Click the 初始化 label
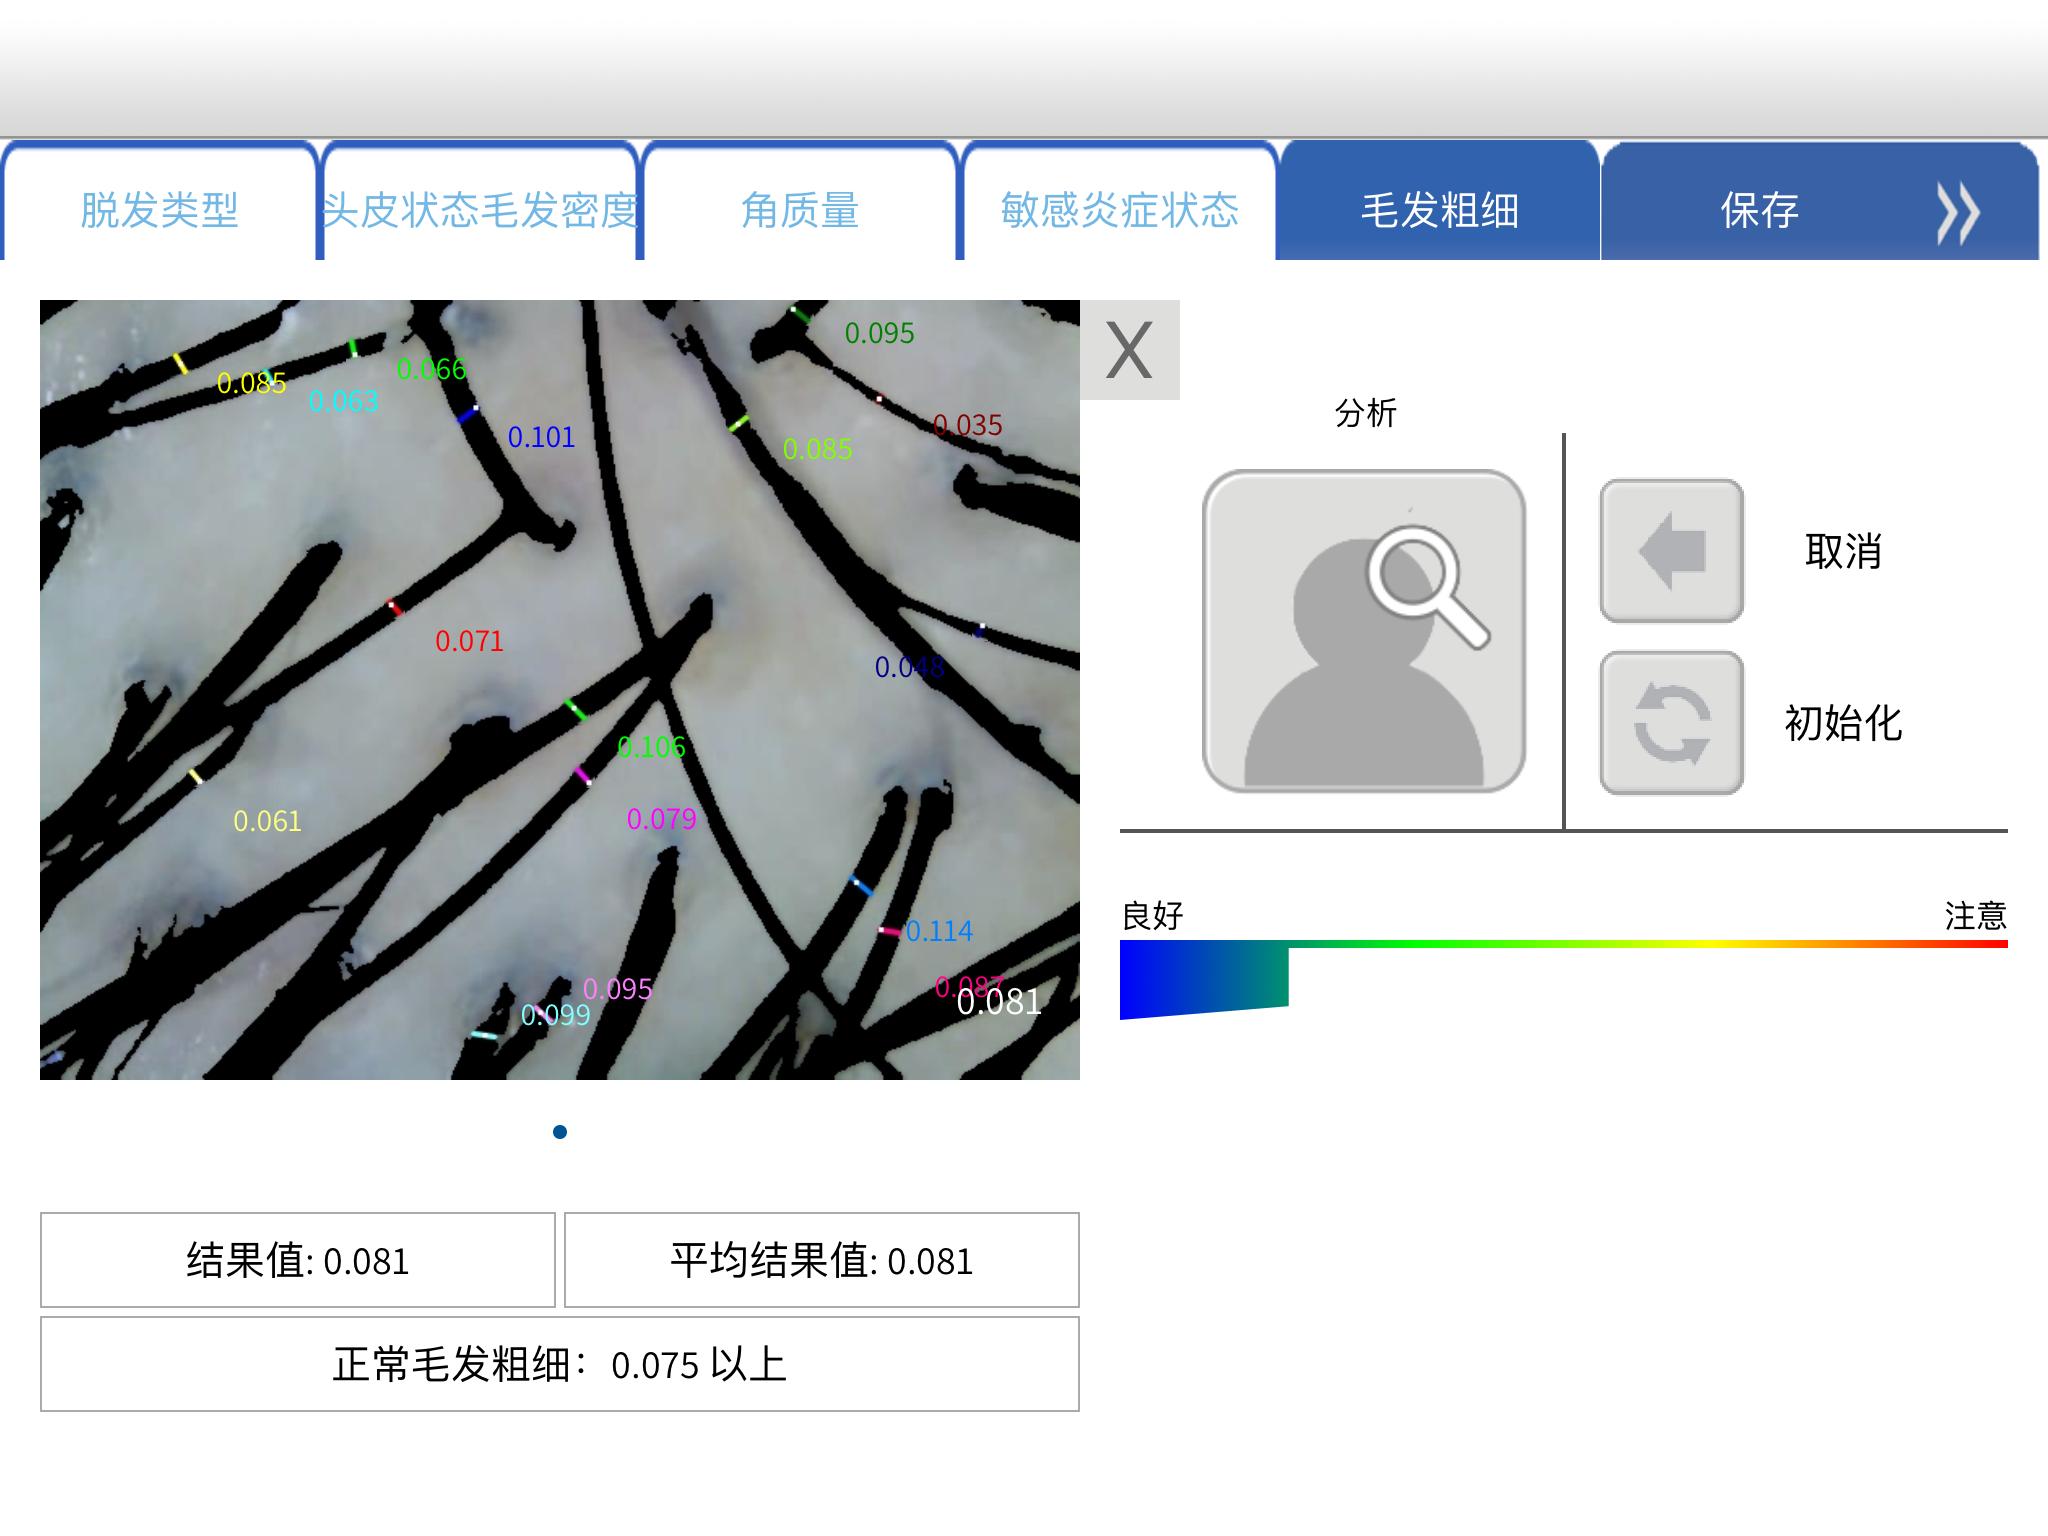This screenshot has width=2048, height=1536. point(1843,723)
